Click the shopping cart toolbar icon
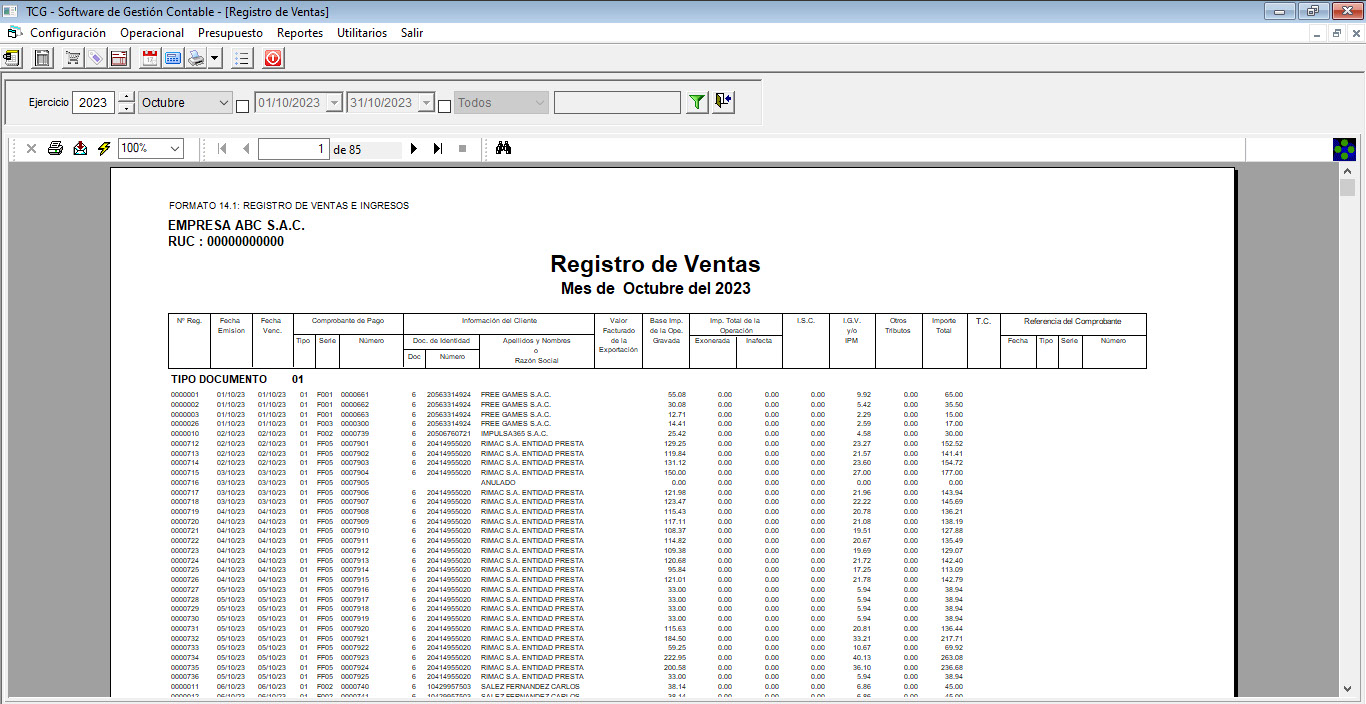Viewport: 1366px width, 704px height. tap(73, 58)
